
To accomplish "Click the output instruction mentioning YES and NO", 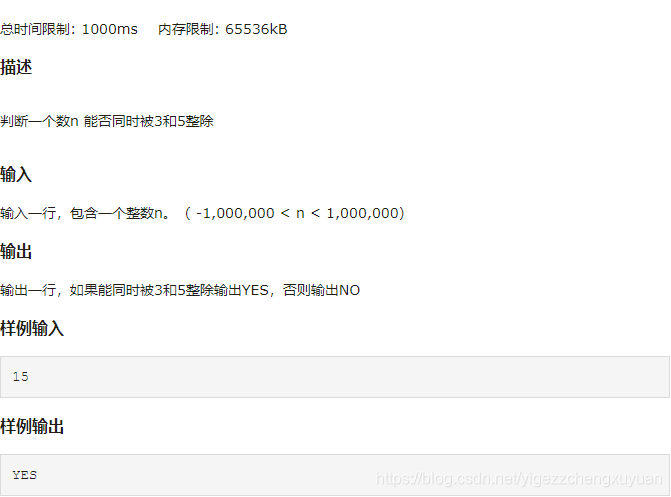I will tap(180, 290).
